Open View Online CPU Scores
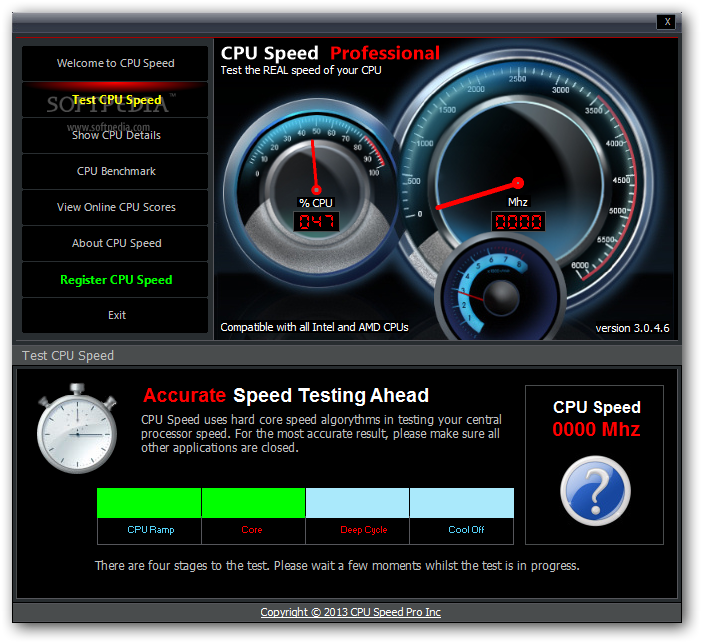Screen dimensions: 702x643 (x=115, y=207)
